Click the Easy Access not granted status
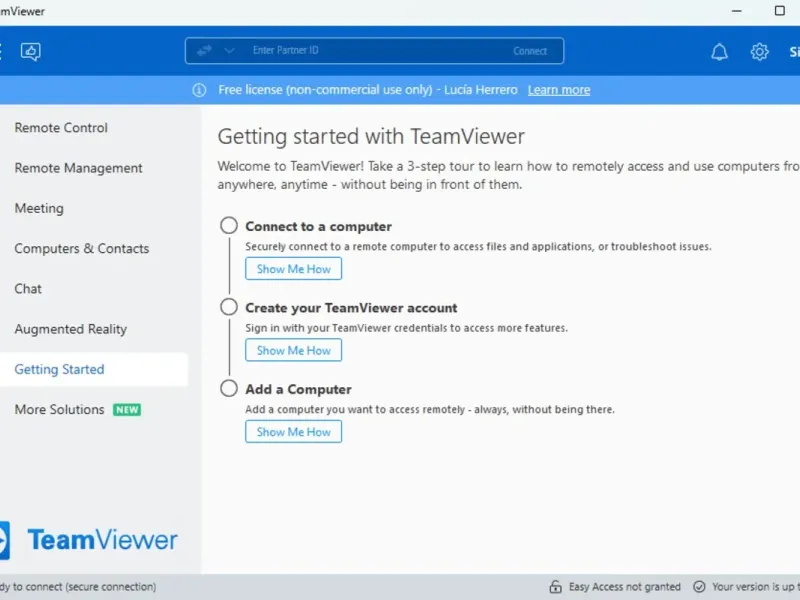Viewport: 800px width, 600px height. [x=624, y=587]
